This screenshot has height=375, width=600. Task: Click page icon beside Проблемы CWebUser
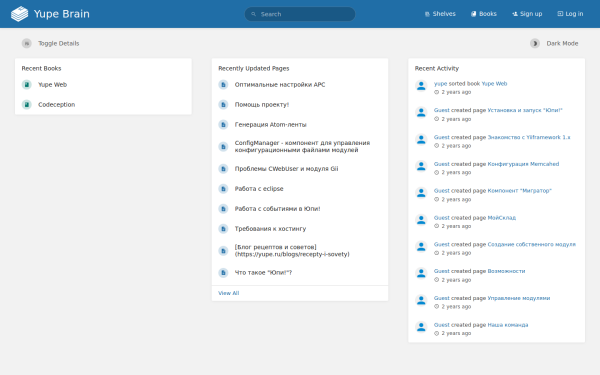tap(223, 169)
